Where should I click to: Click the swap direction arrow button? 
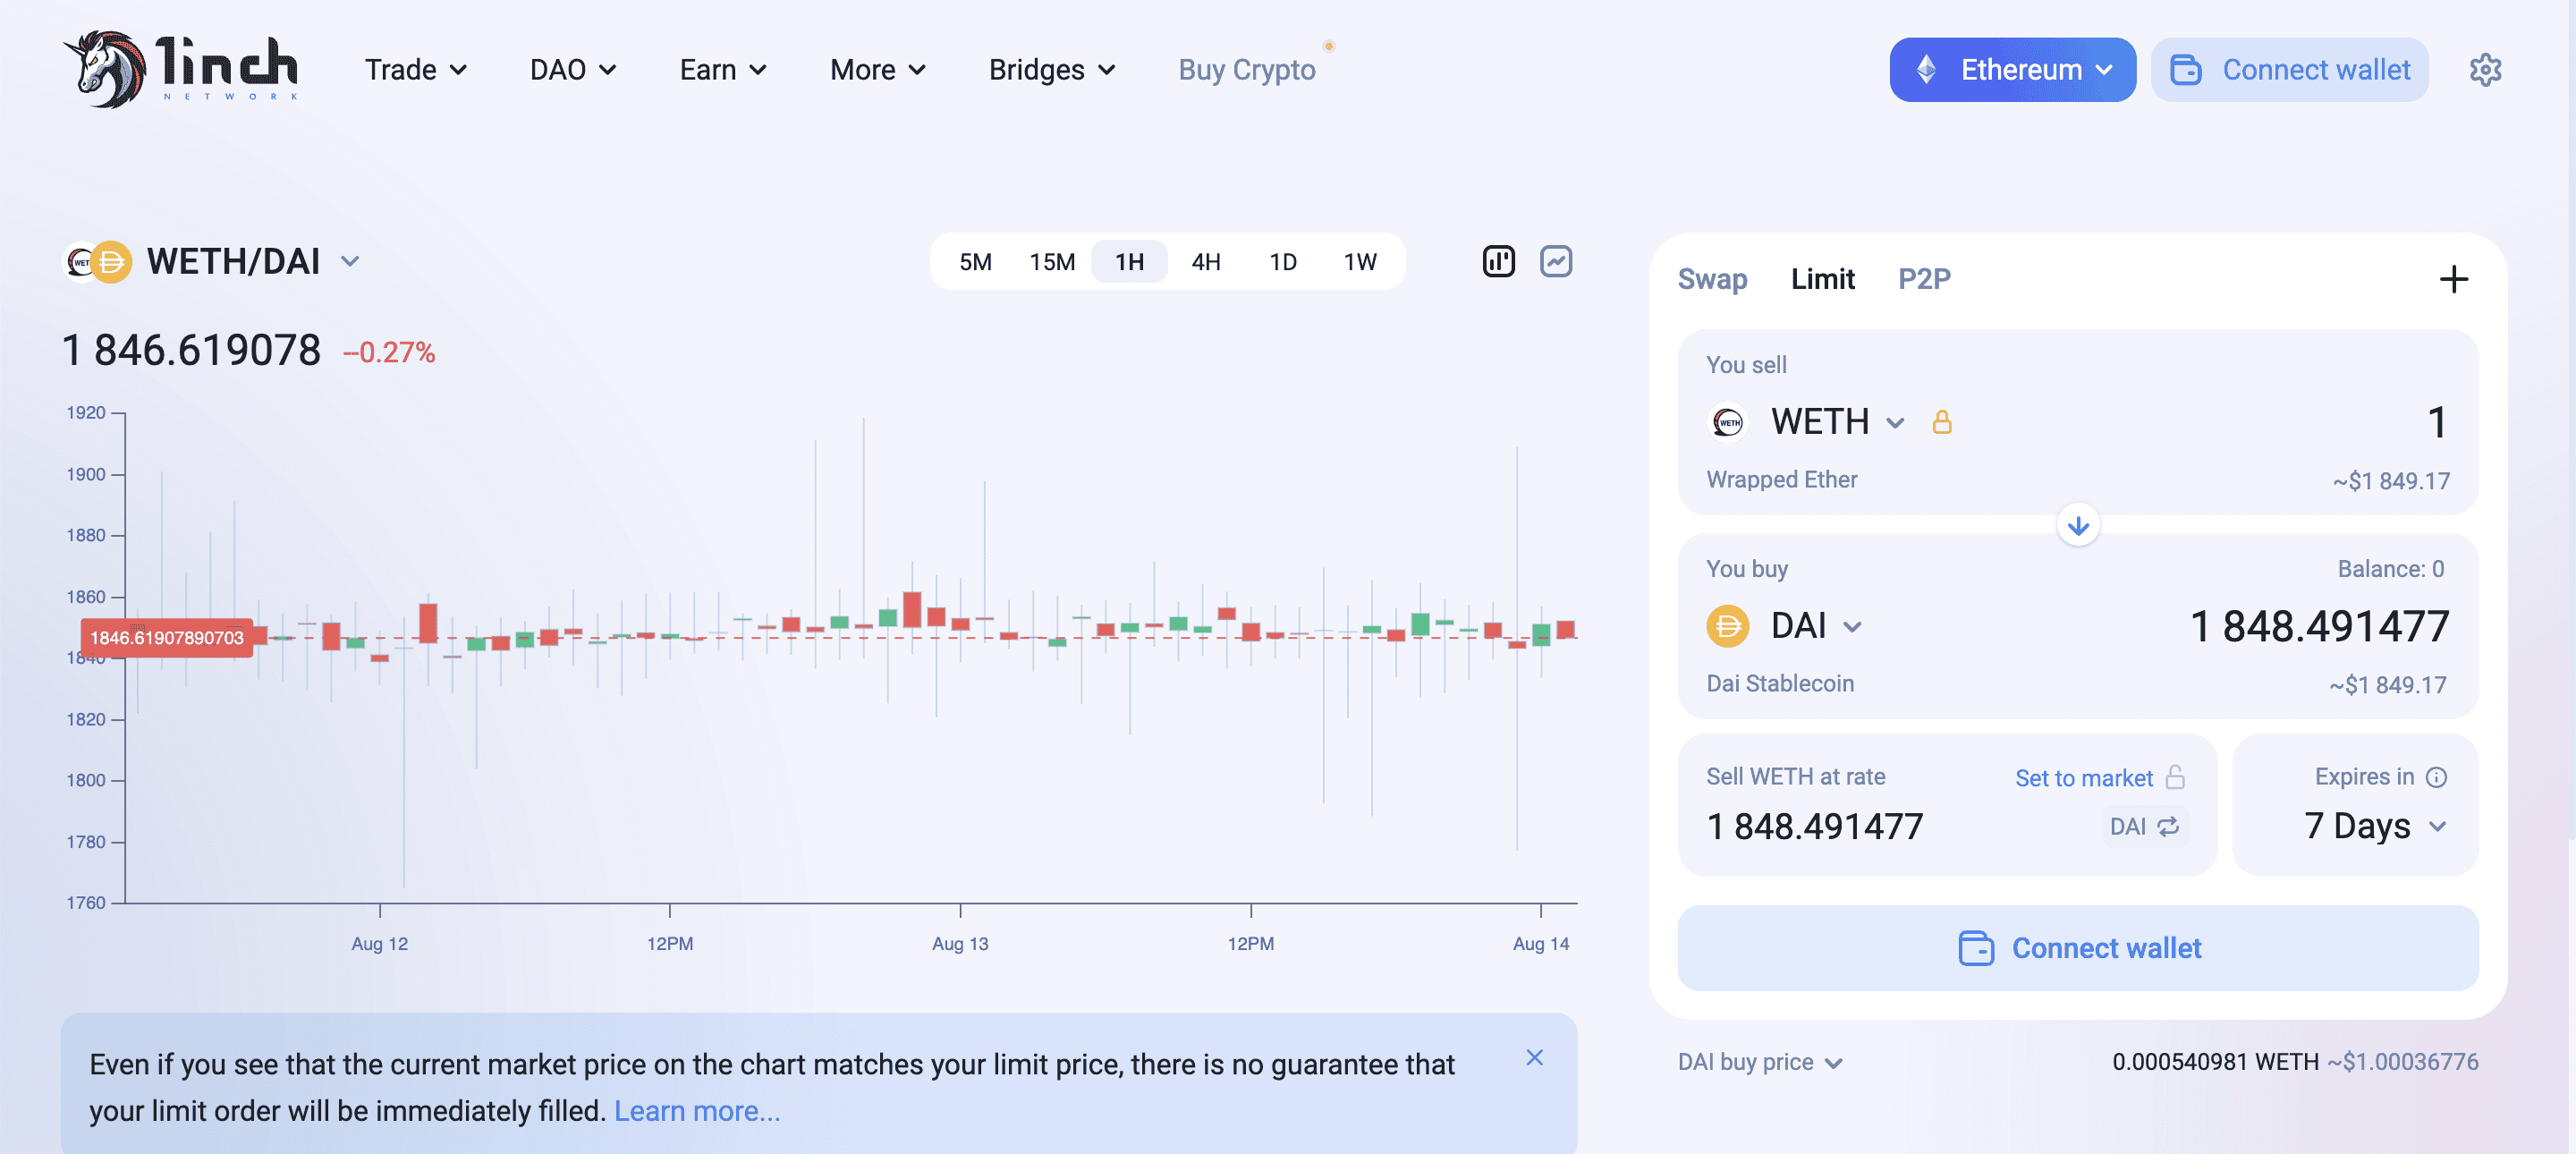point(2078,526)
